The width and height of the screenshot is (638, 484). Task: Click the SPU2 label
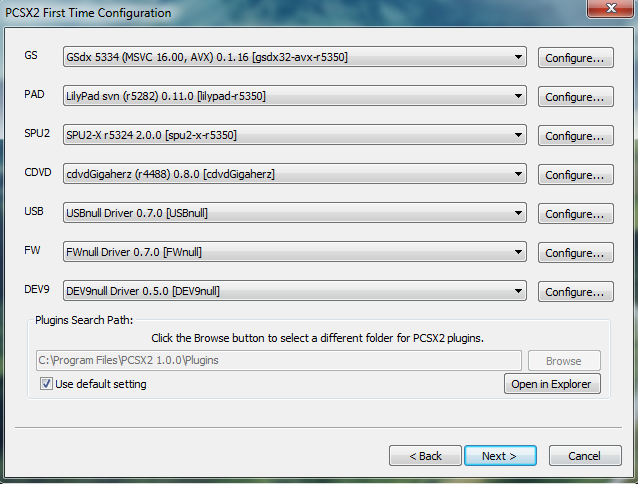coord(37,133)
